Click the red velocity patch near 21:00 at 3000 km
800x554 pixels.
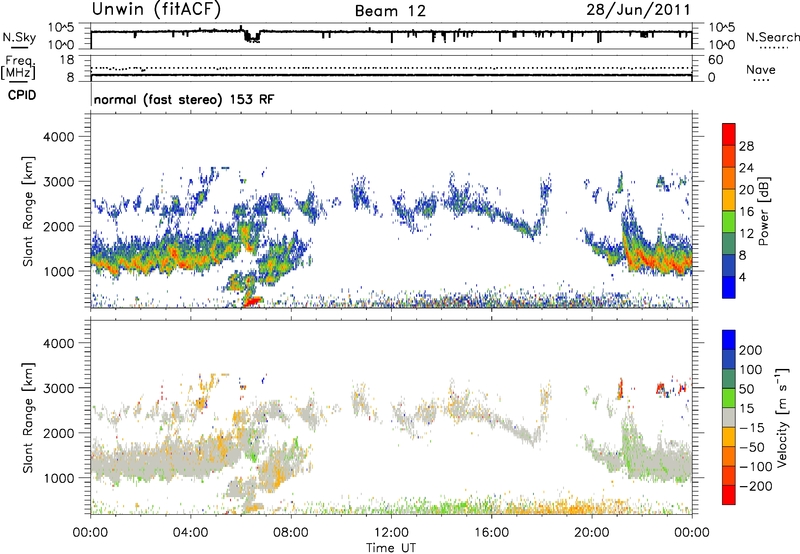(621, 389)
